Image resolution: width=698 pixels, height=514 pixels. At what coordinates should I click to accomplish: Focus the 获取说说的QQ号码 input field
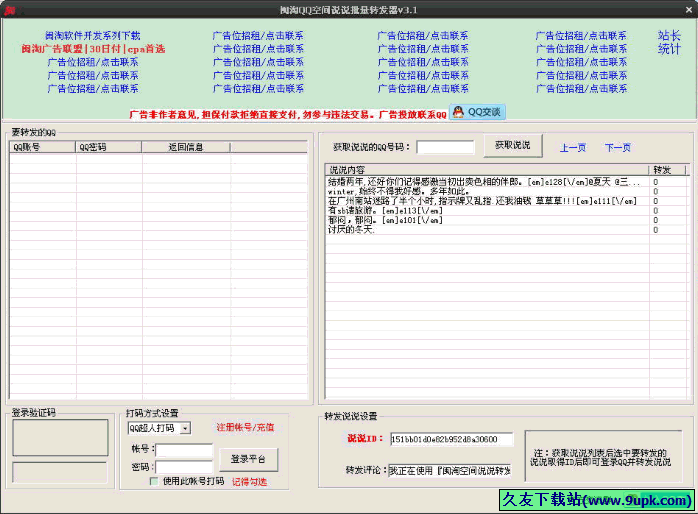click(445, 147)
